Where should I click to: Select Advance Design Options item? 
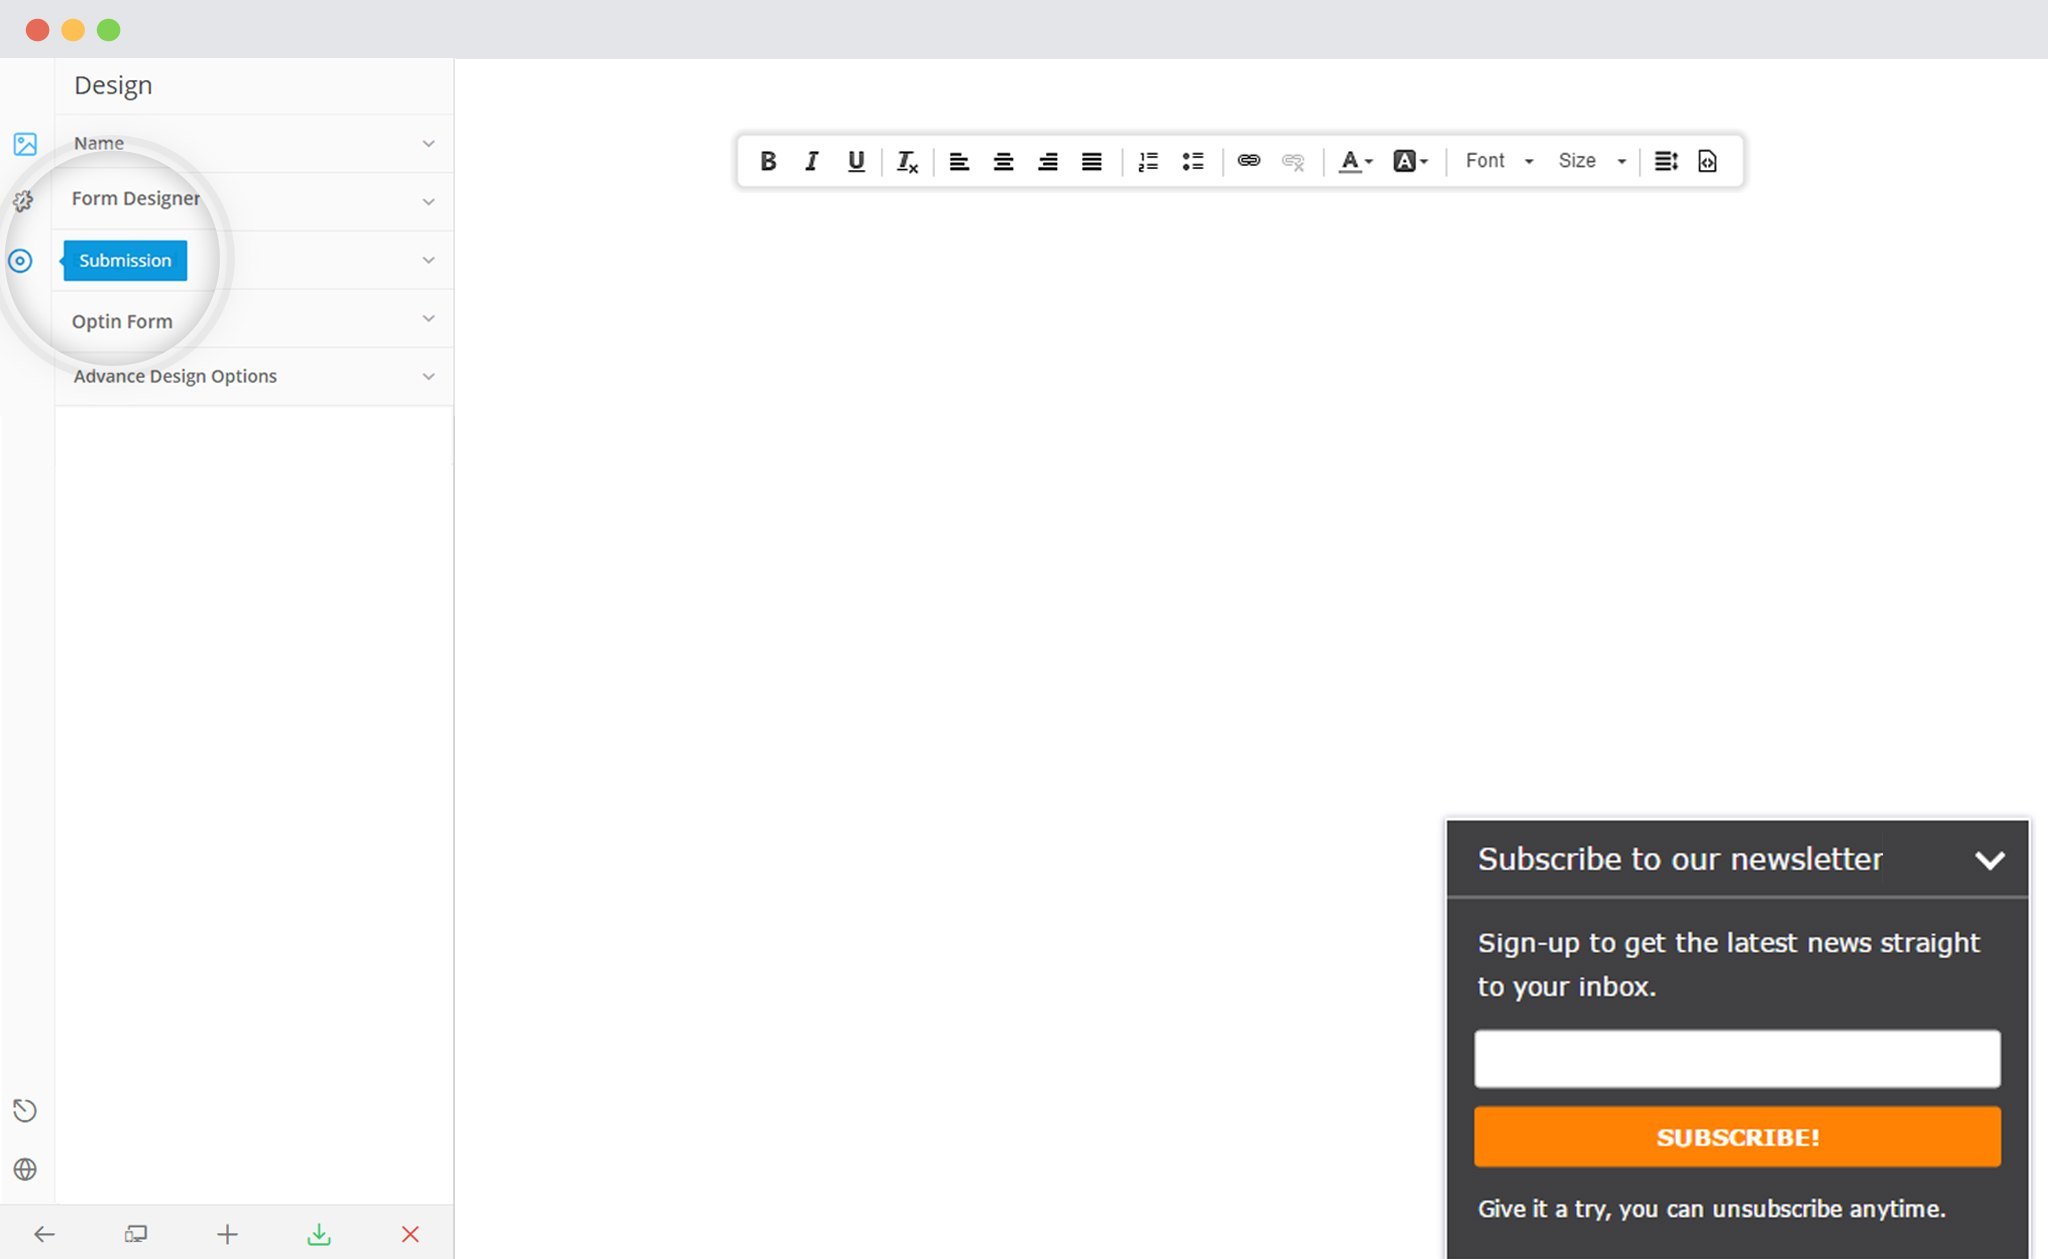pyautogui.click(x=254, y=377)
